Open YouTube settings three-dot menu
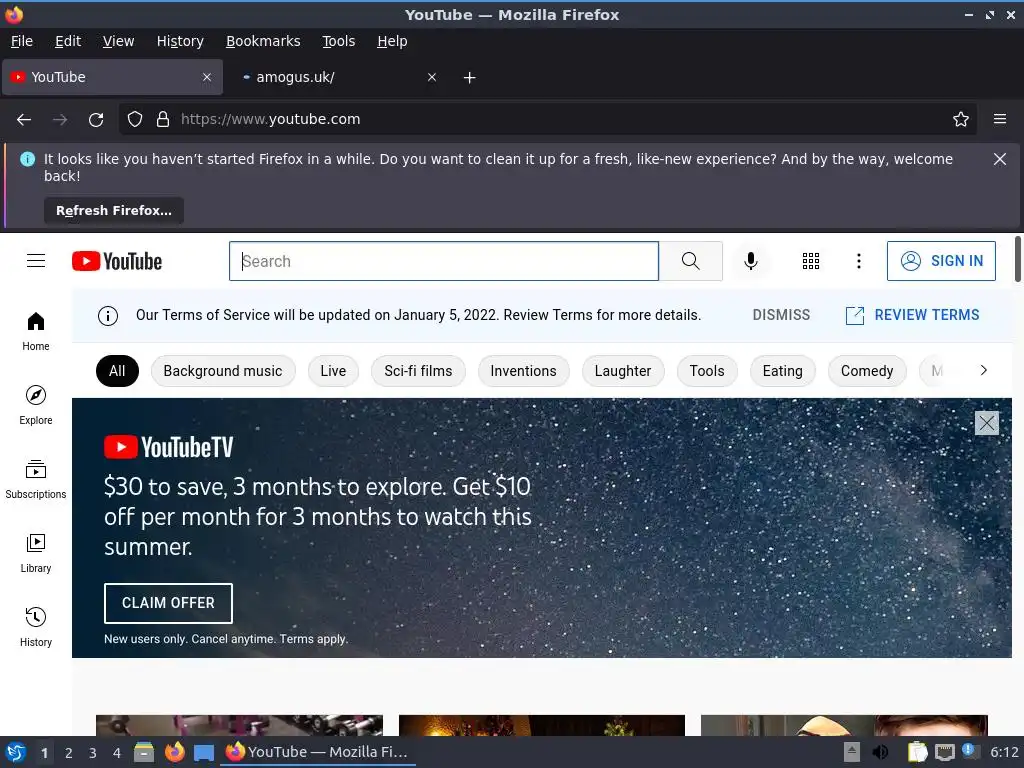Viewport: 1024px width, 768px height. [x=859, y=261]
